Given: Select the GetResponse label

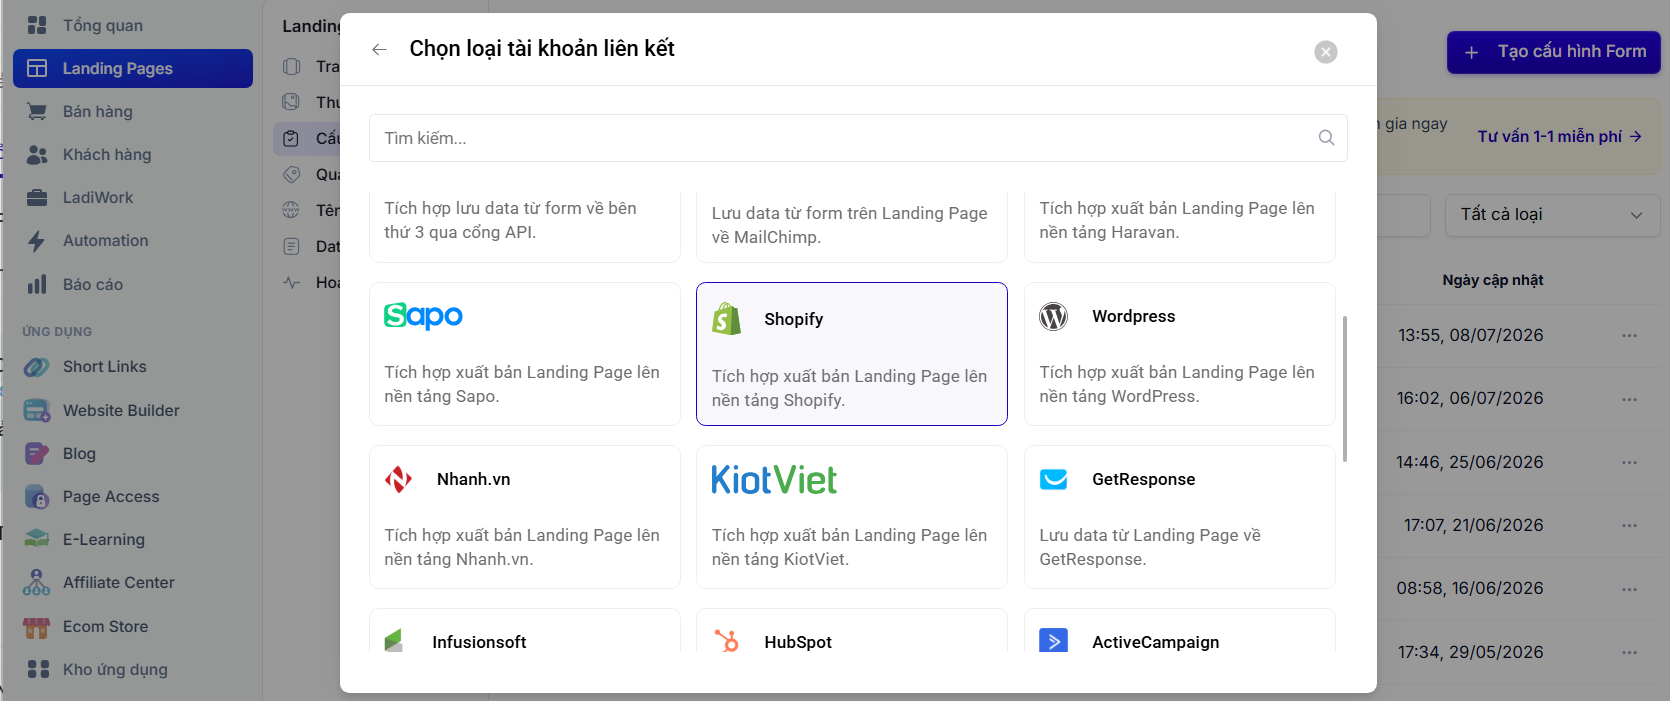Looking at the screenshot, I should [1144, 479].
